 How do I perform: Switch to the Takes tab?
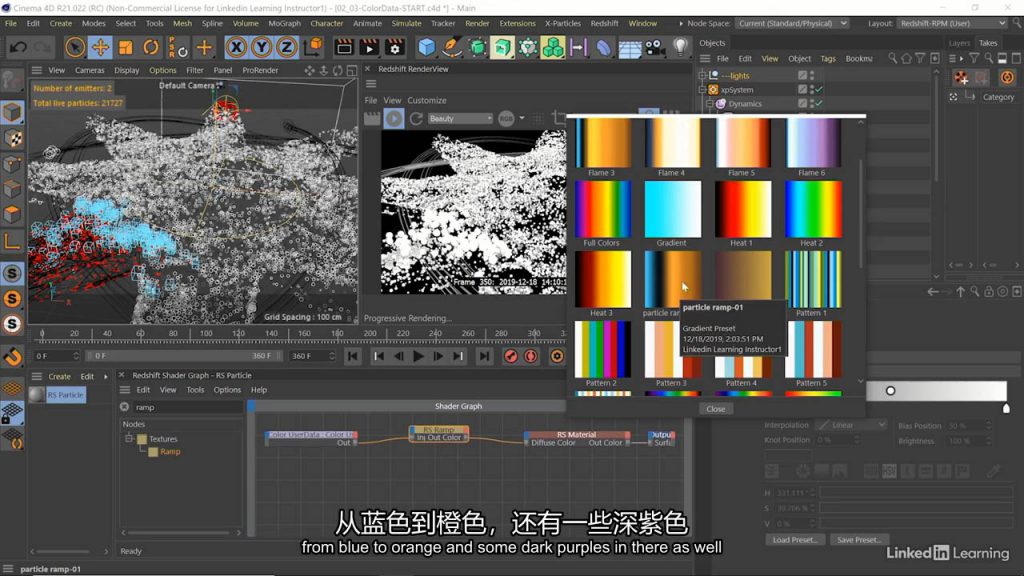point(987,43)
